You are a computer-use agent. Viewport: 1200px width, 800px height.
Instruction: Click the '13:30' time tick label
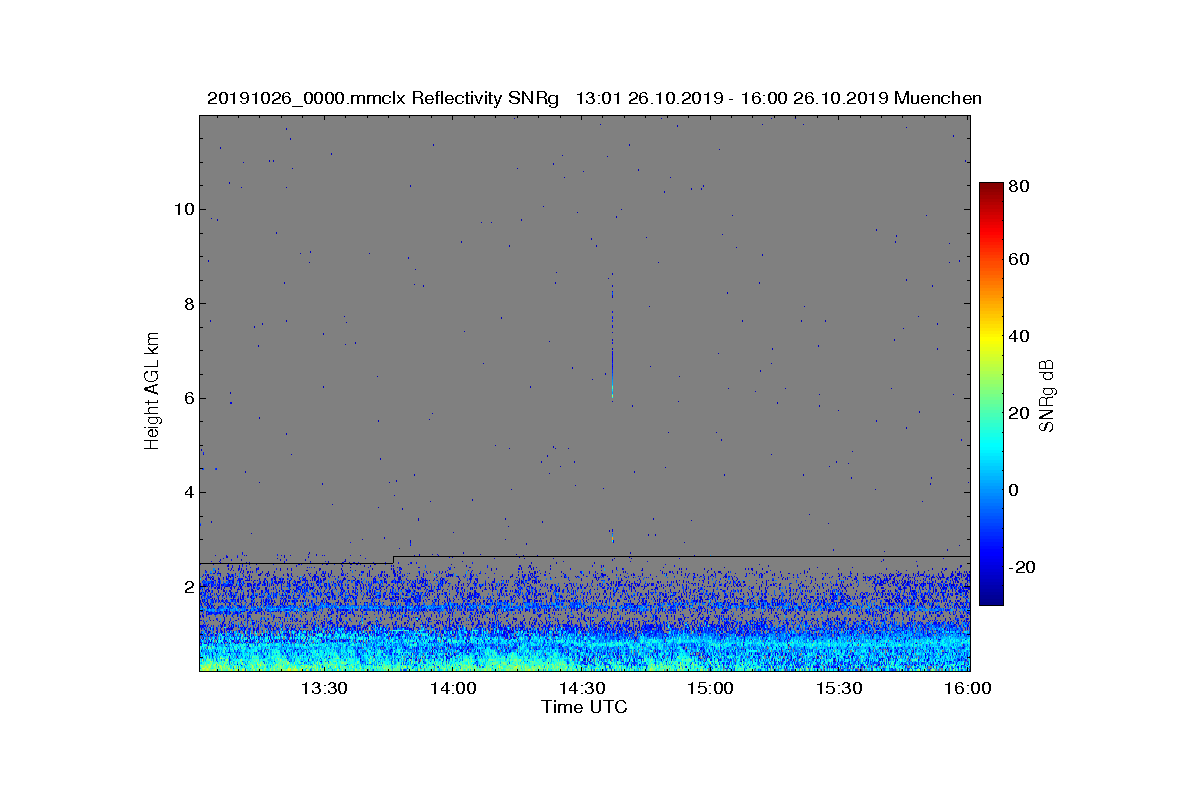tap(324, 688)
